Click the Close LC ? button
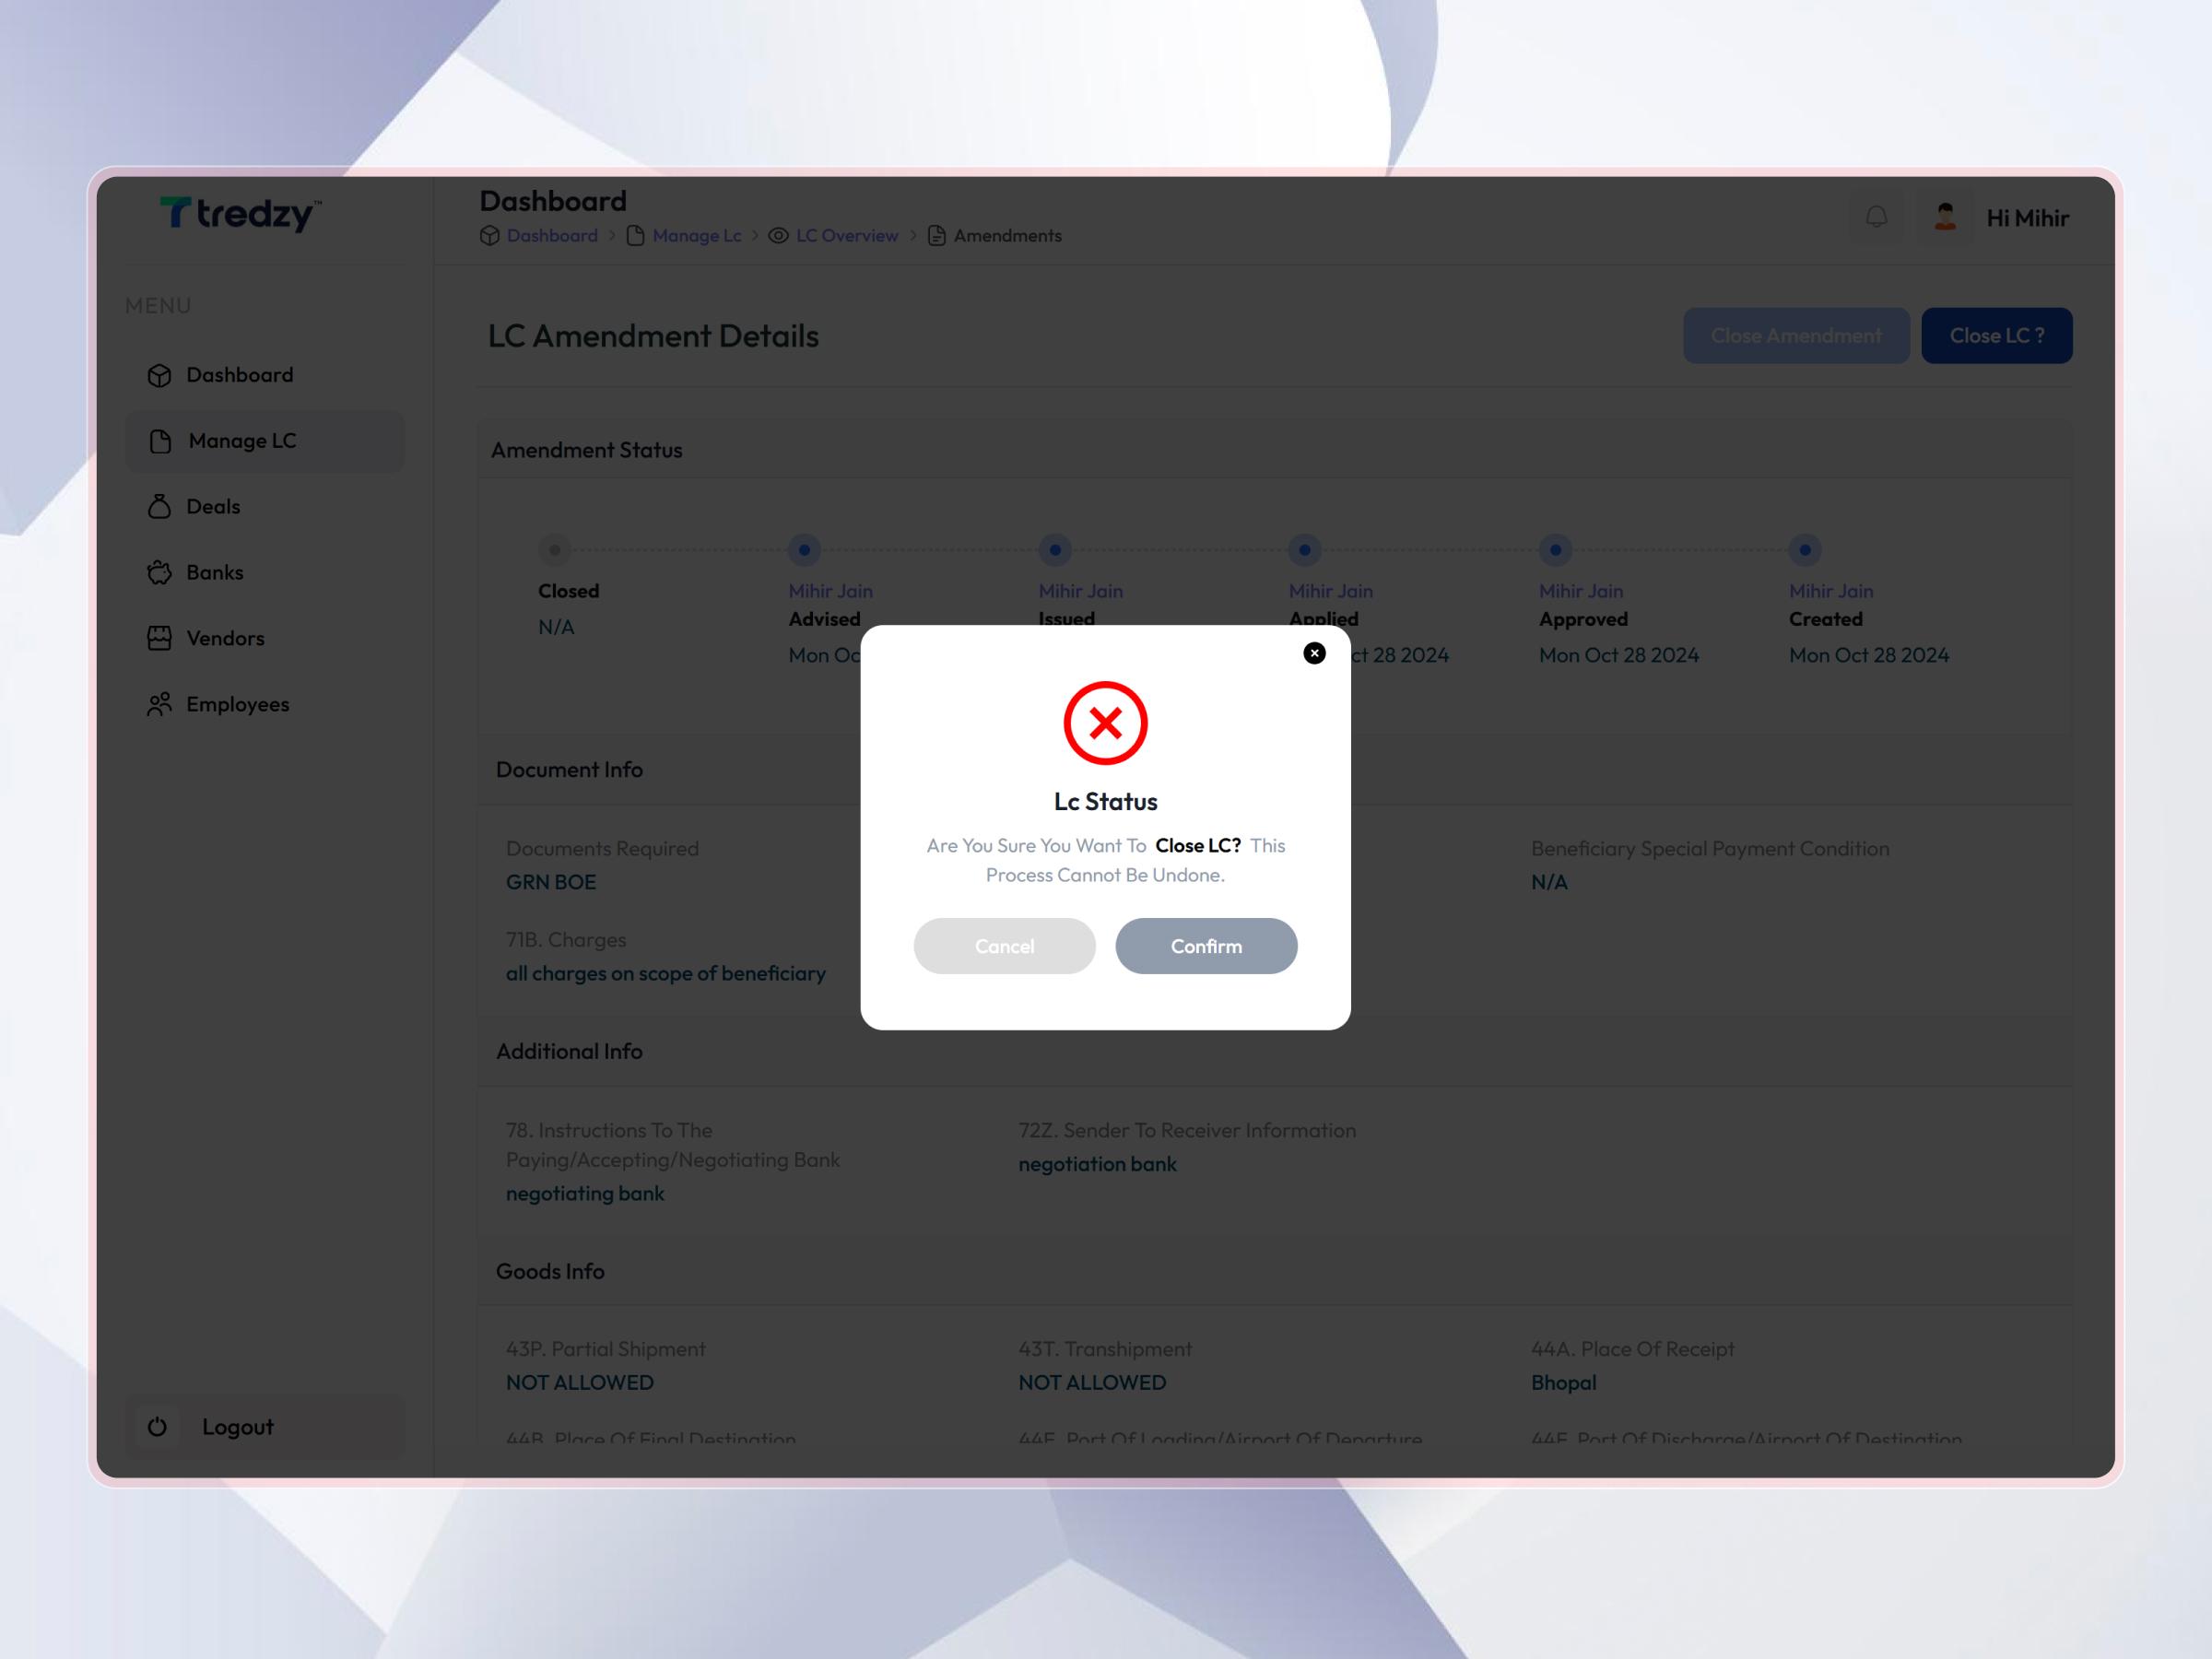Image resolution: width=2212 pixels, height=1659 pixels. (x=1996, y=335)
